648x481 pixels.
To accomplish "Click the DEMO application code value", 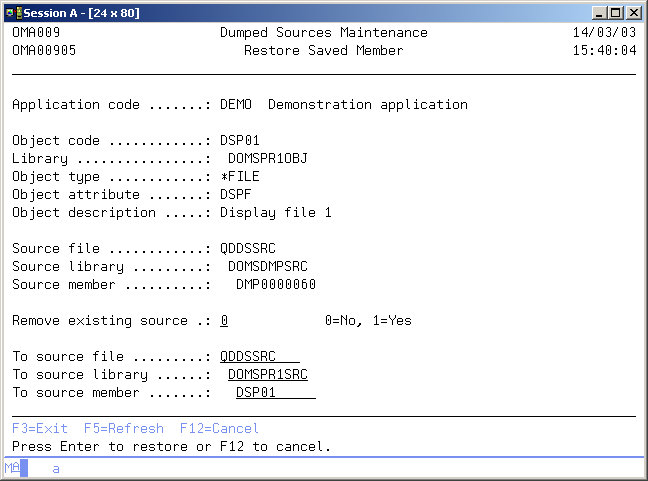I will point(236,105).
